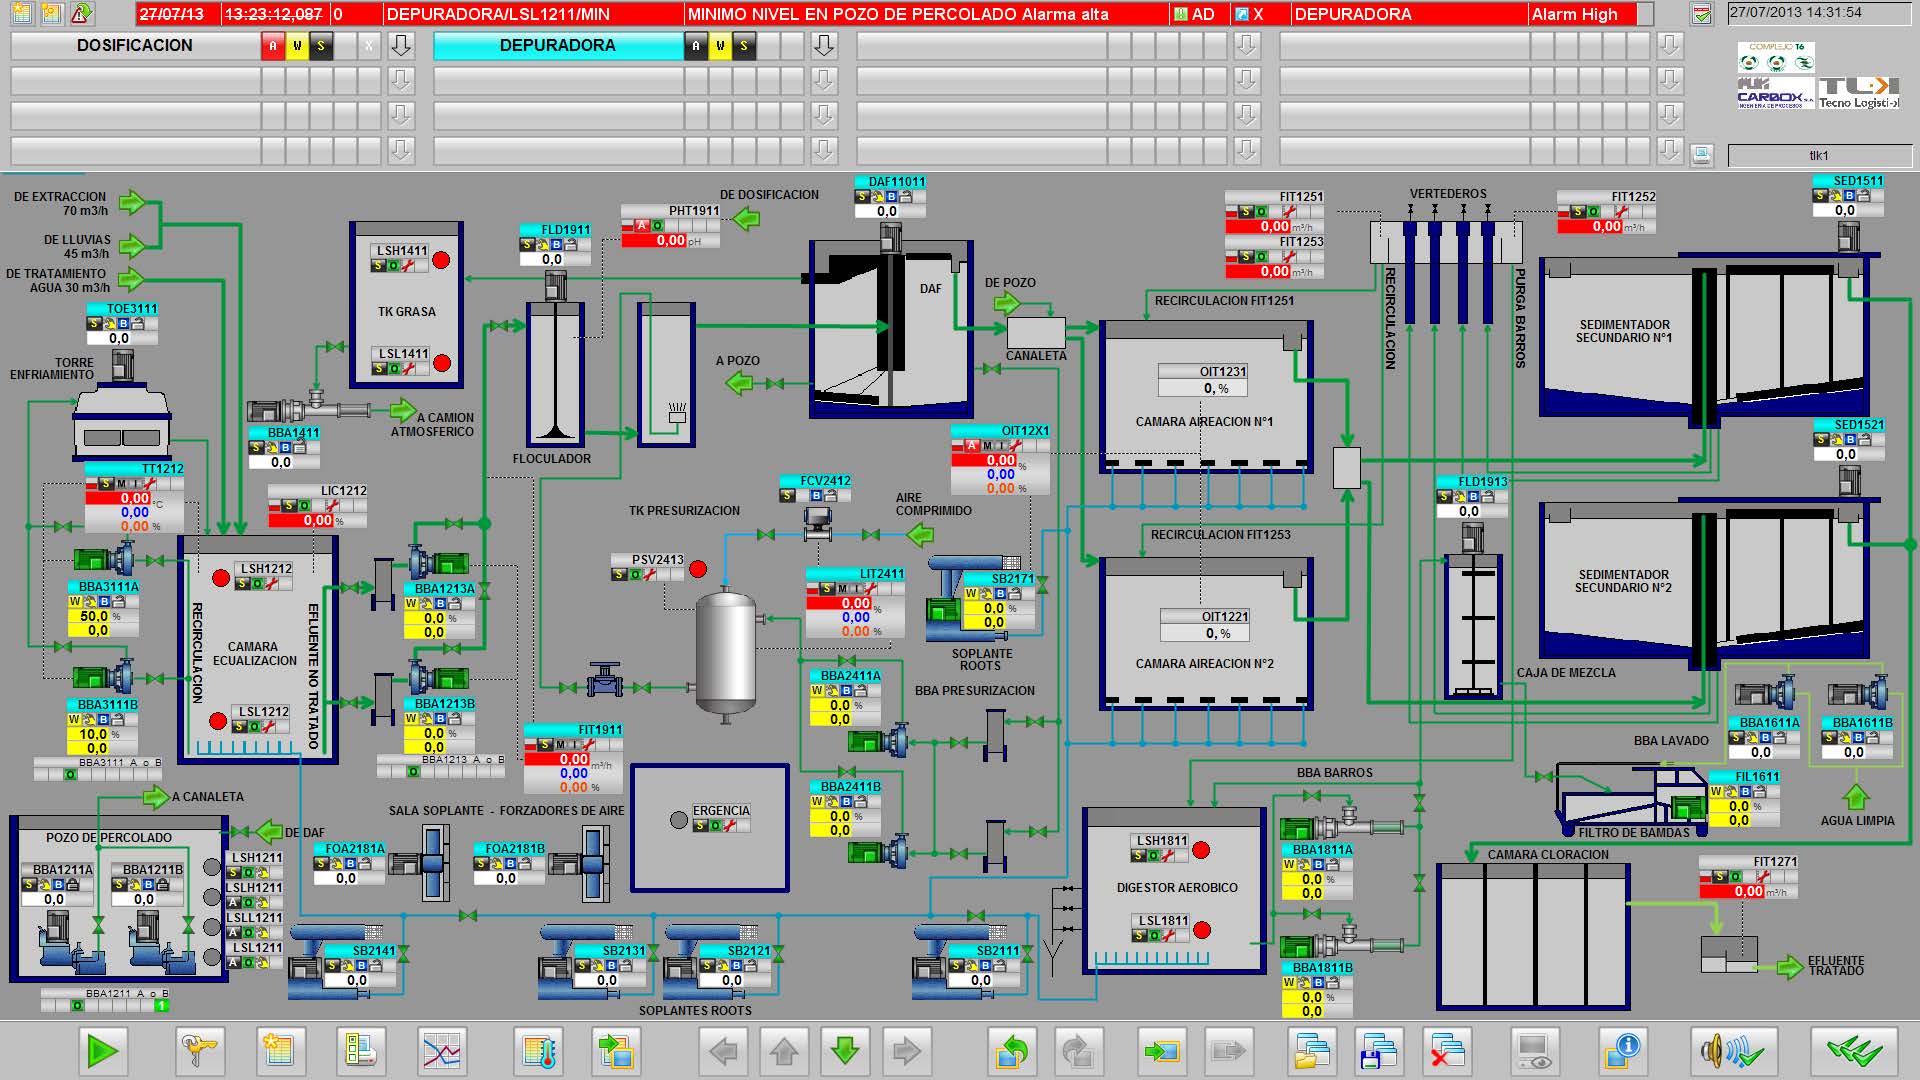Screen dimensions: 1920x1080
Task: Click DEPURADORA black S indicator
Action: (744, 46)
